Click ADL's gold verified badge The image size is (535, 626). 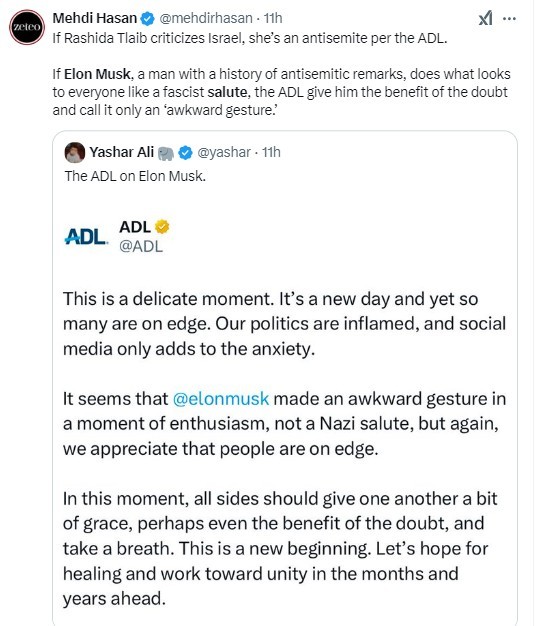tap(162, 227)
